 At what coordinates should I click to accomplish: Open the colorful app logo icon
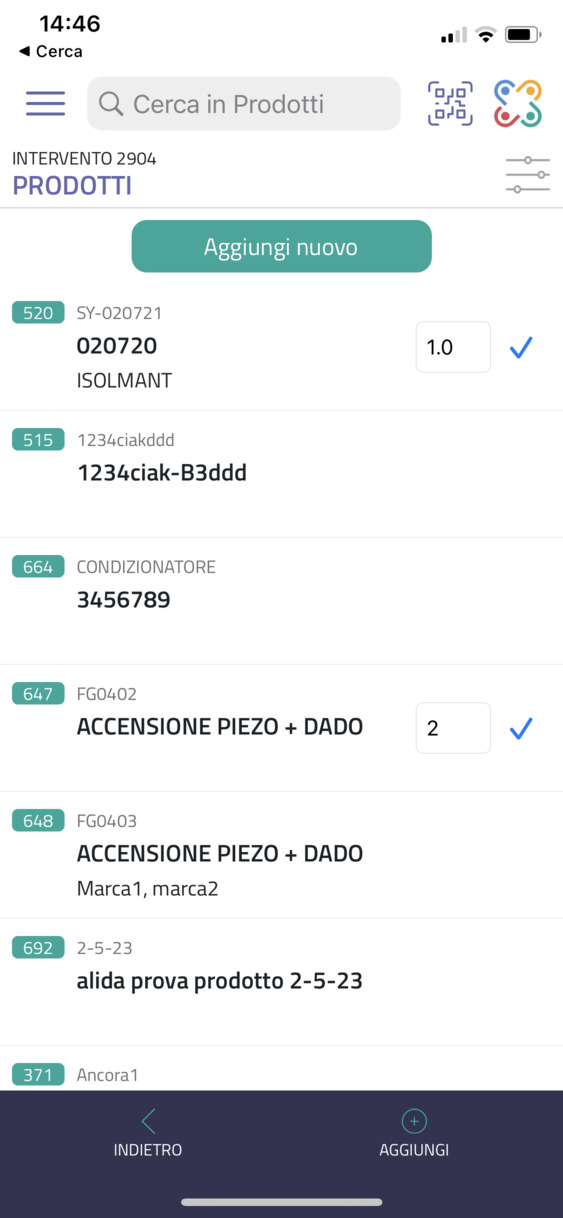[x=518, y=104]
